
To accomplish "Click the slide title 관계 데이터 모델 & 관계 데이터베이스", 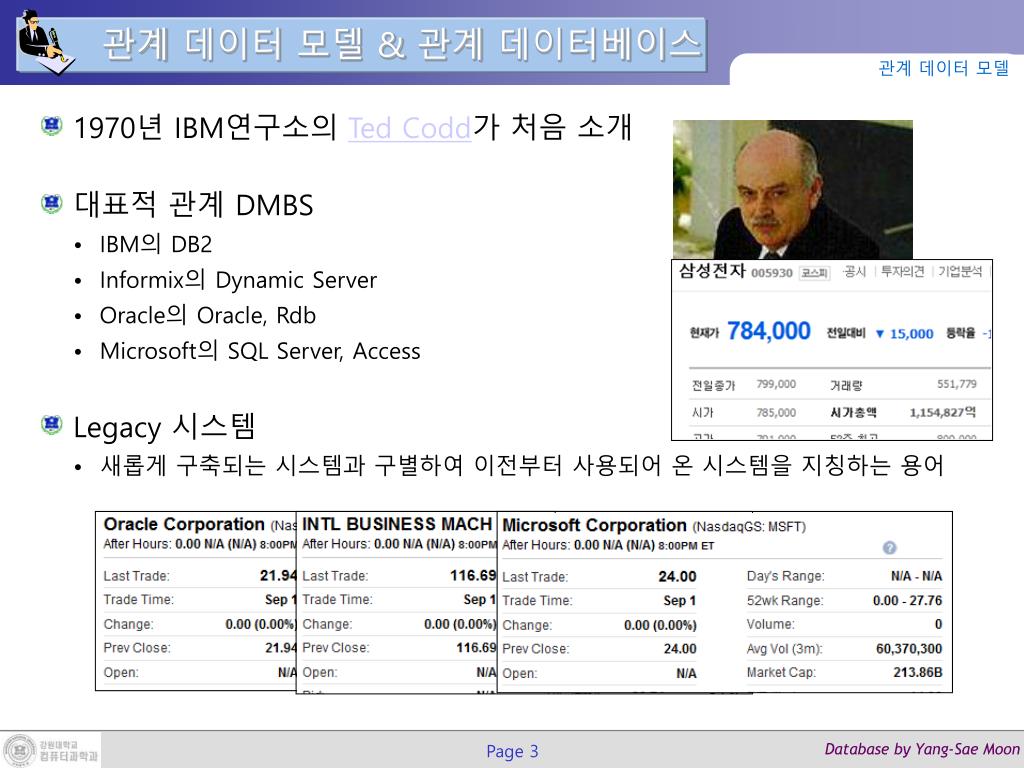I will [x=402, y=44].
